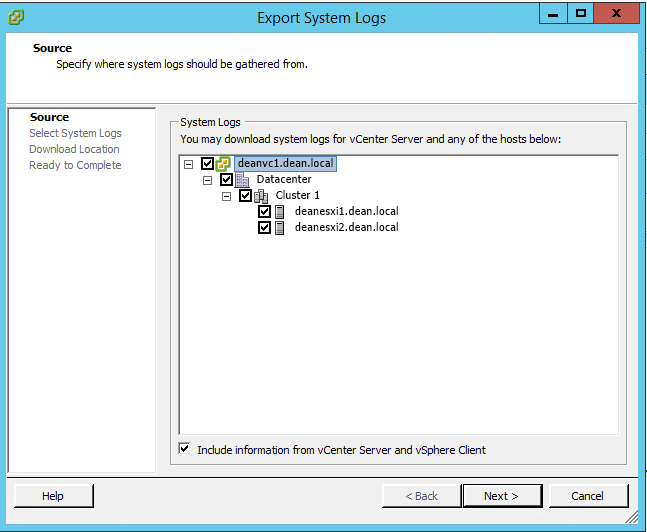
Task: Click the Cancel button
Action: click(587, 496)
